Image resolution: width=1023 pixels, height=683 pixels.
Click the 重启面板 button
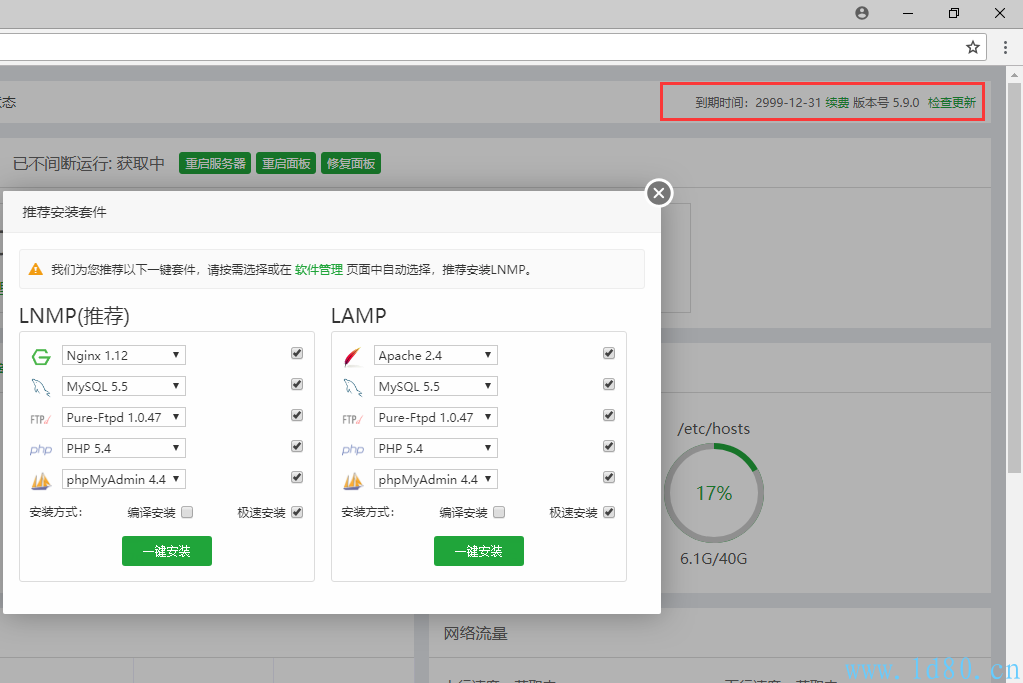tap(286, 163)
